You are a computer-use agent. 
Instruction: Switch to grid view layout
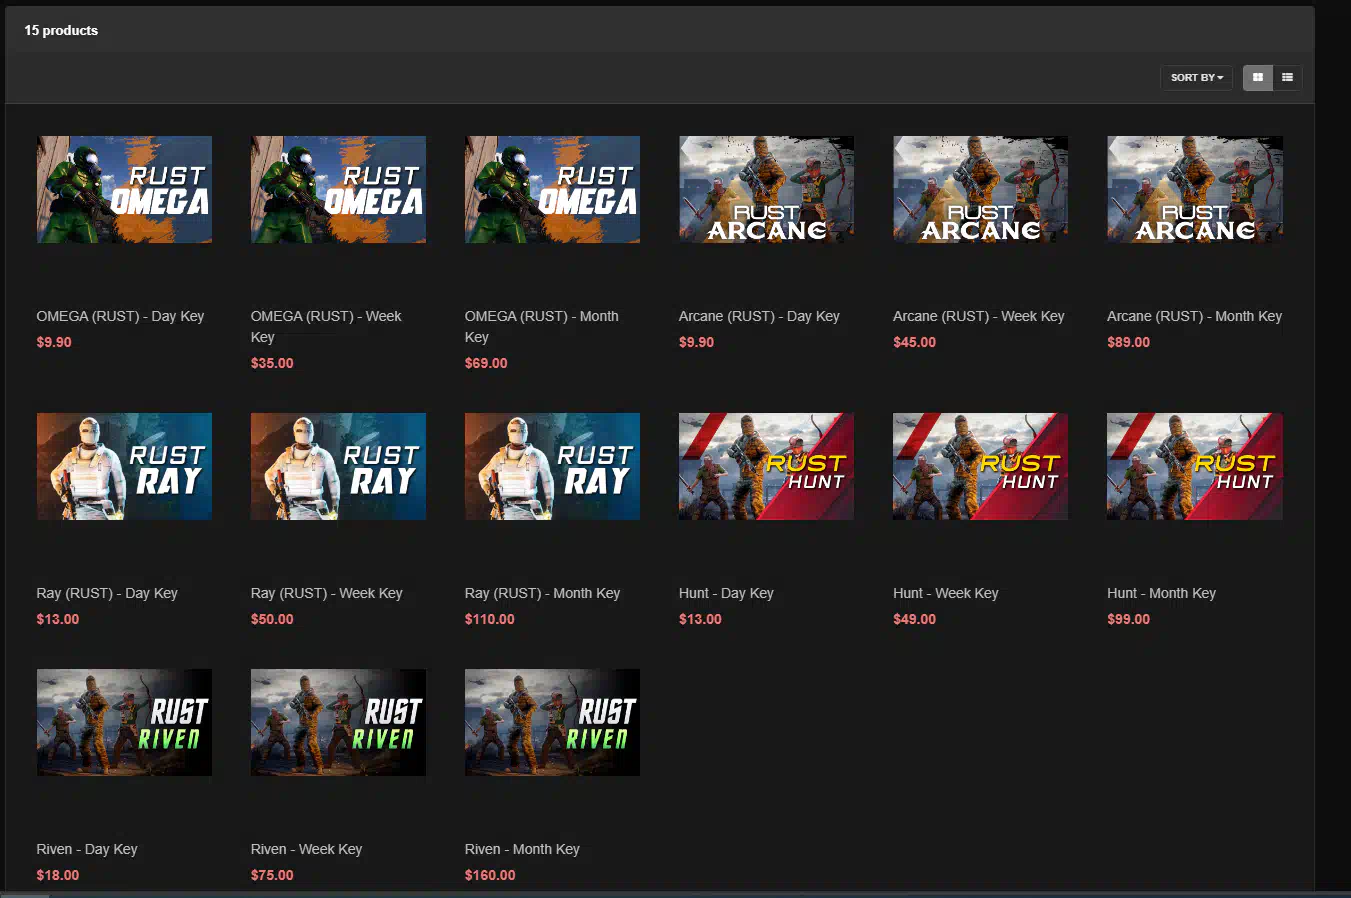point(1258,77)
